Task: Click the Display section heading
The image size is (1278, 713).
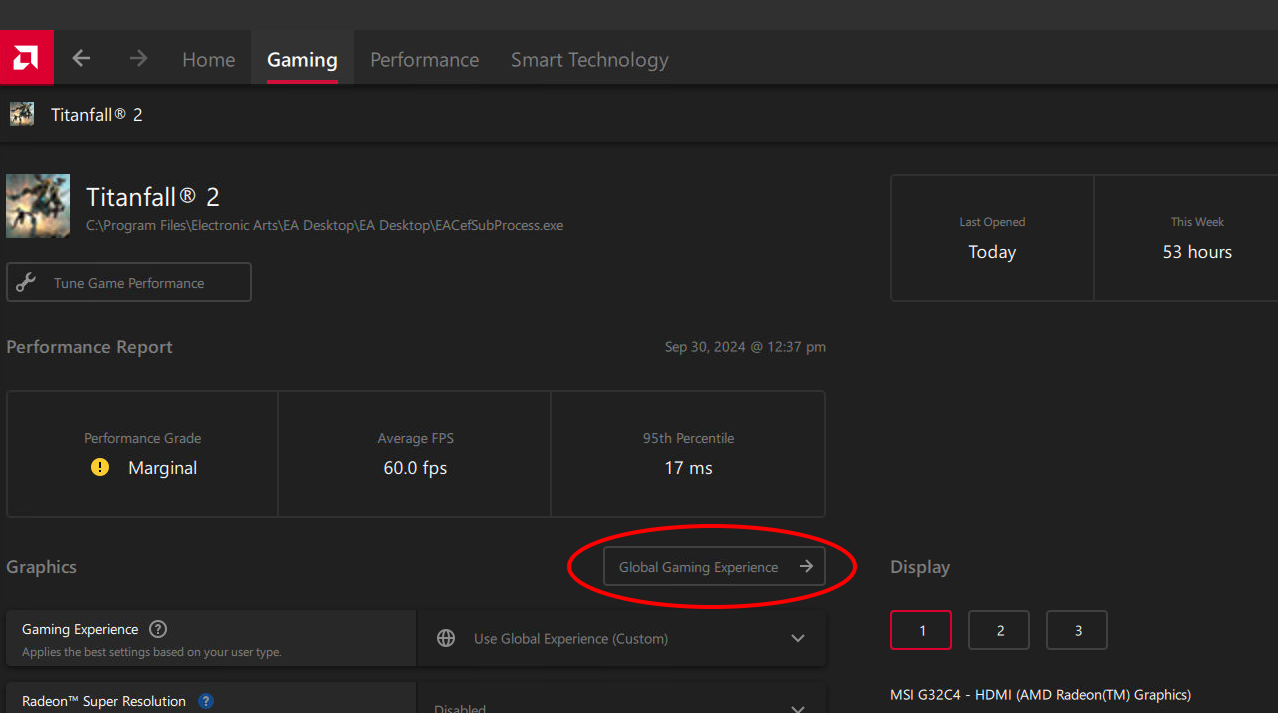Action: click(x=920, y=567)
